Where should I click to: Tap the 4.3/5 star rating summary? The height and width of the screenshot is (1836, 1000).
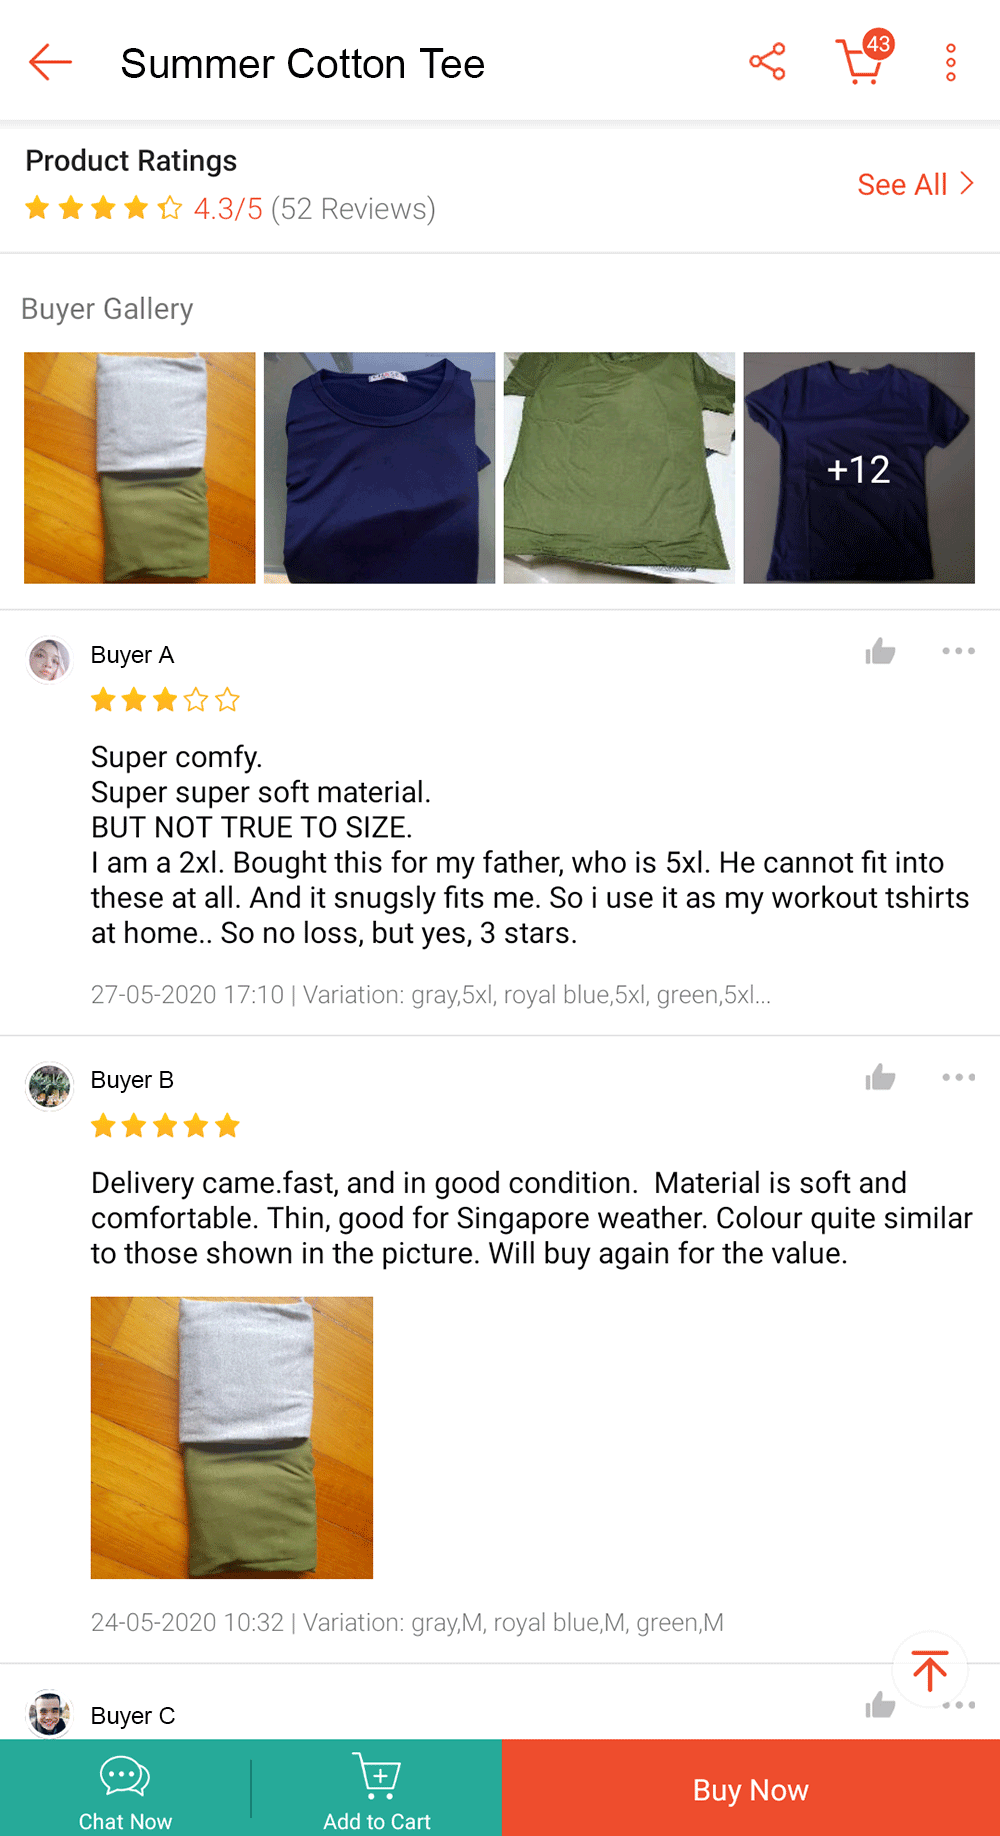[x=230, y=209]
